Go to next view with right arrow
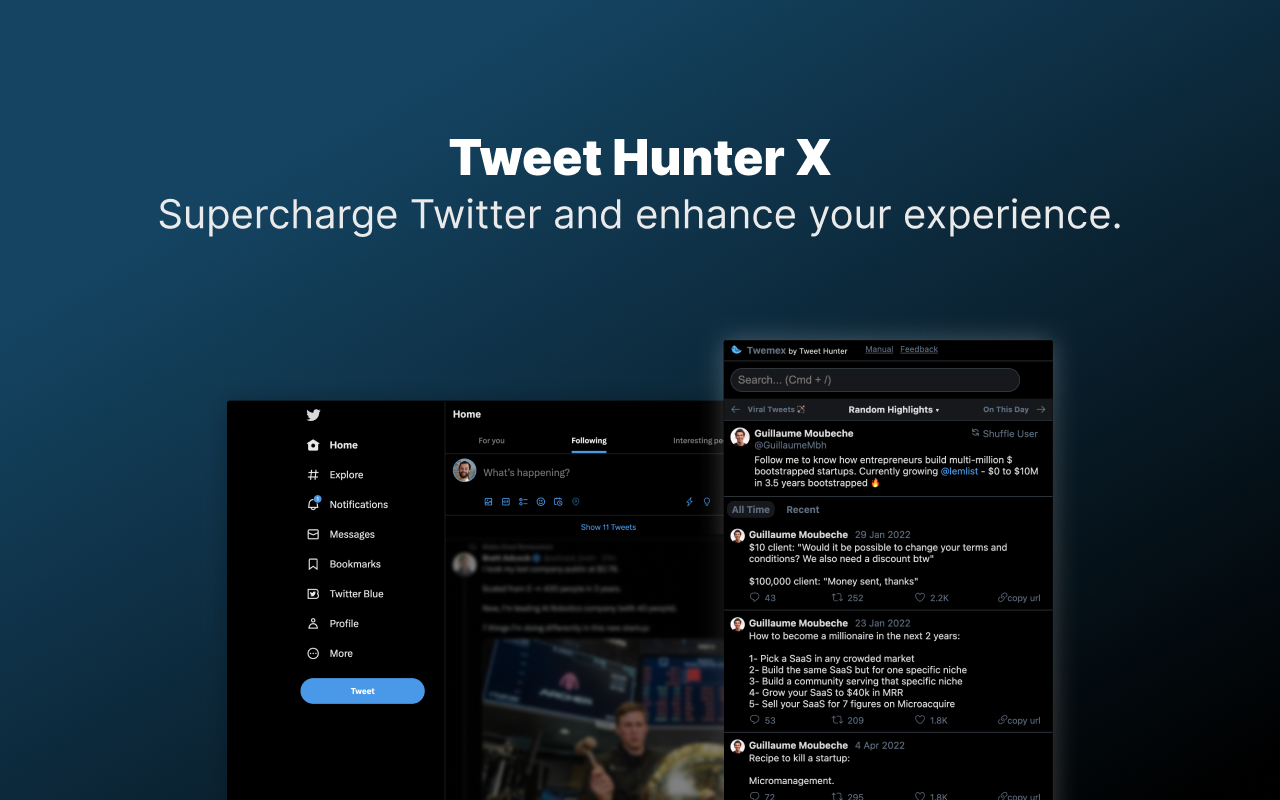 1041,409
